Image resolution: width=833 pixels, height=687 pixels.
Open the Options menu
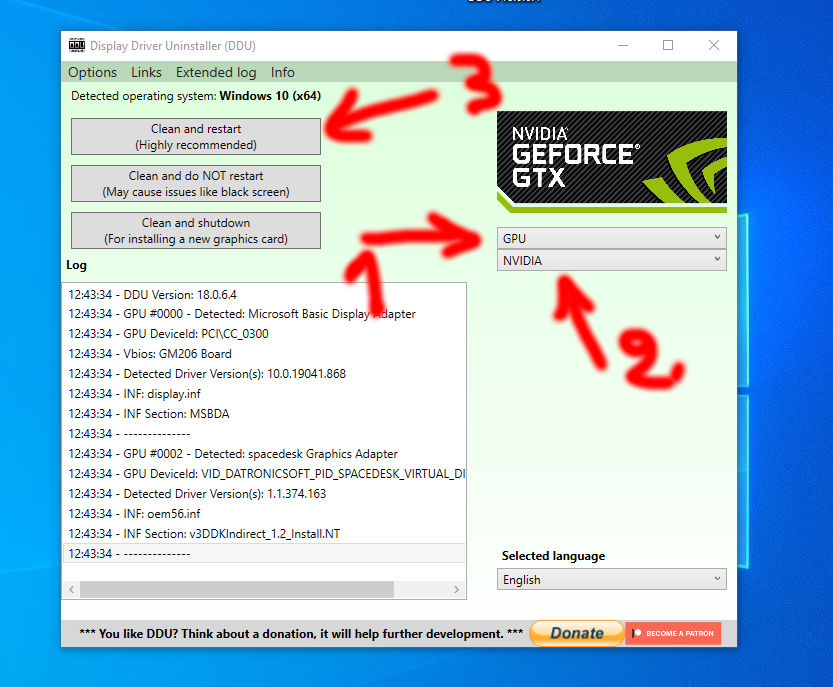[x=92, y=72]
